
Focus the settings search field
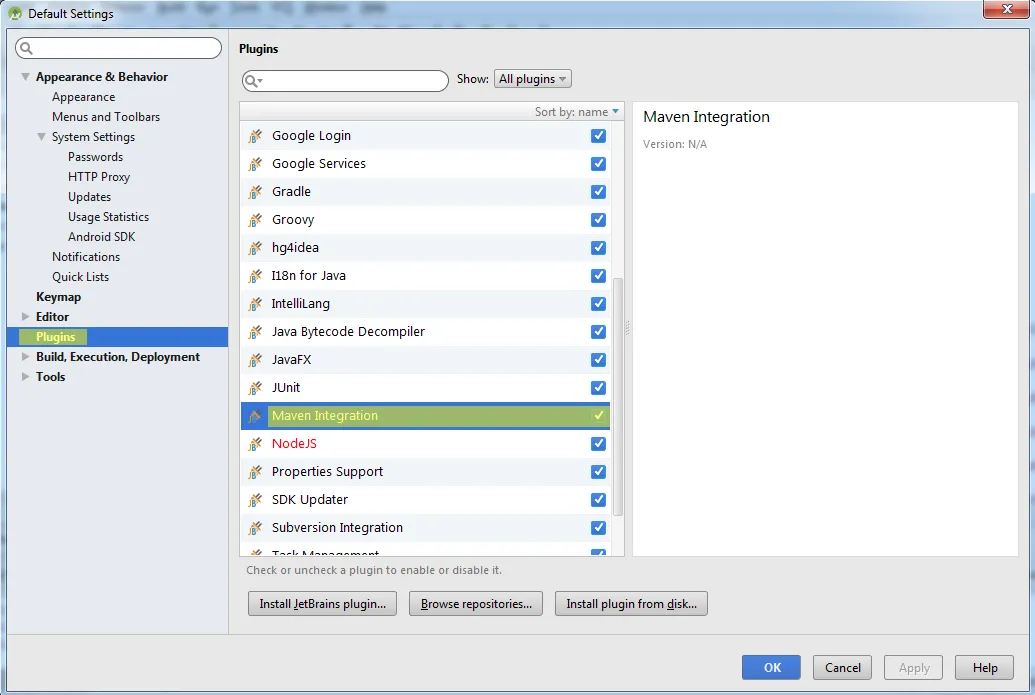[x=119, y=48]
